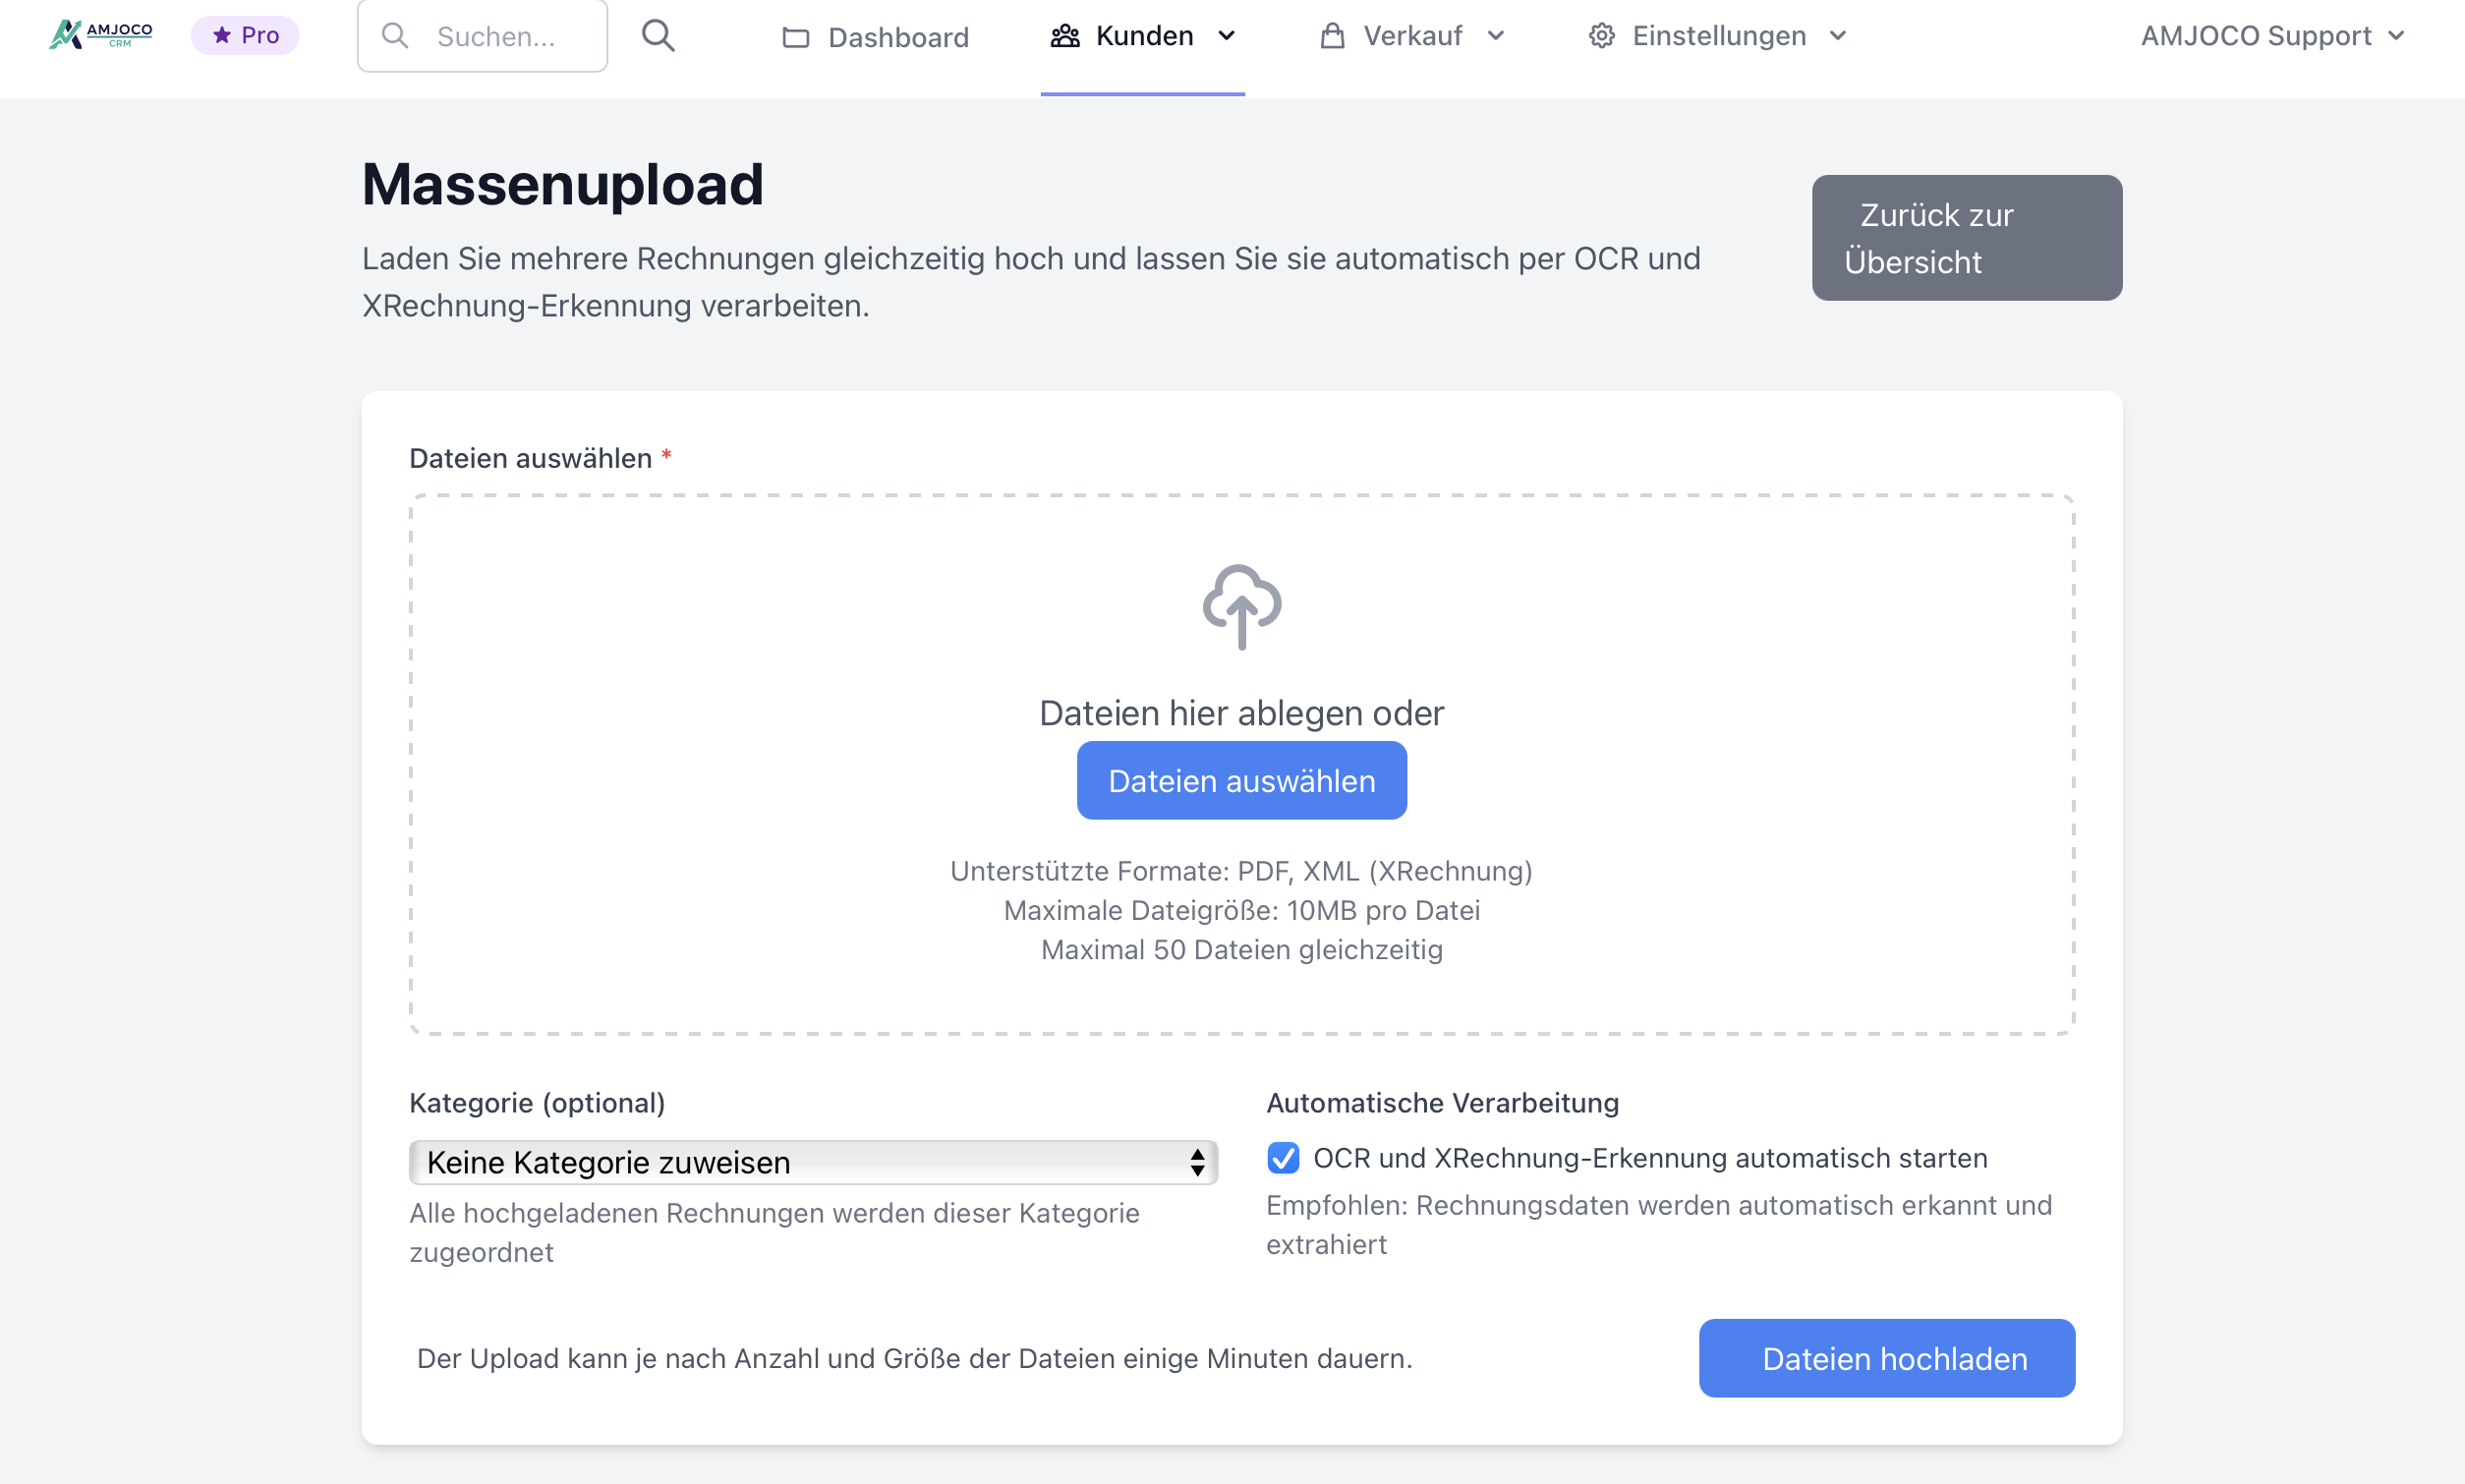Click the Dashboard folder icon
2465x1484 pixels.
pyautogui.click(x=795, y=38)
